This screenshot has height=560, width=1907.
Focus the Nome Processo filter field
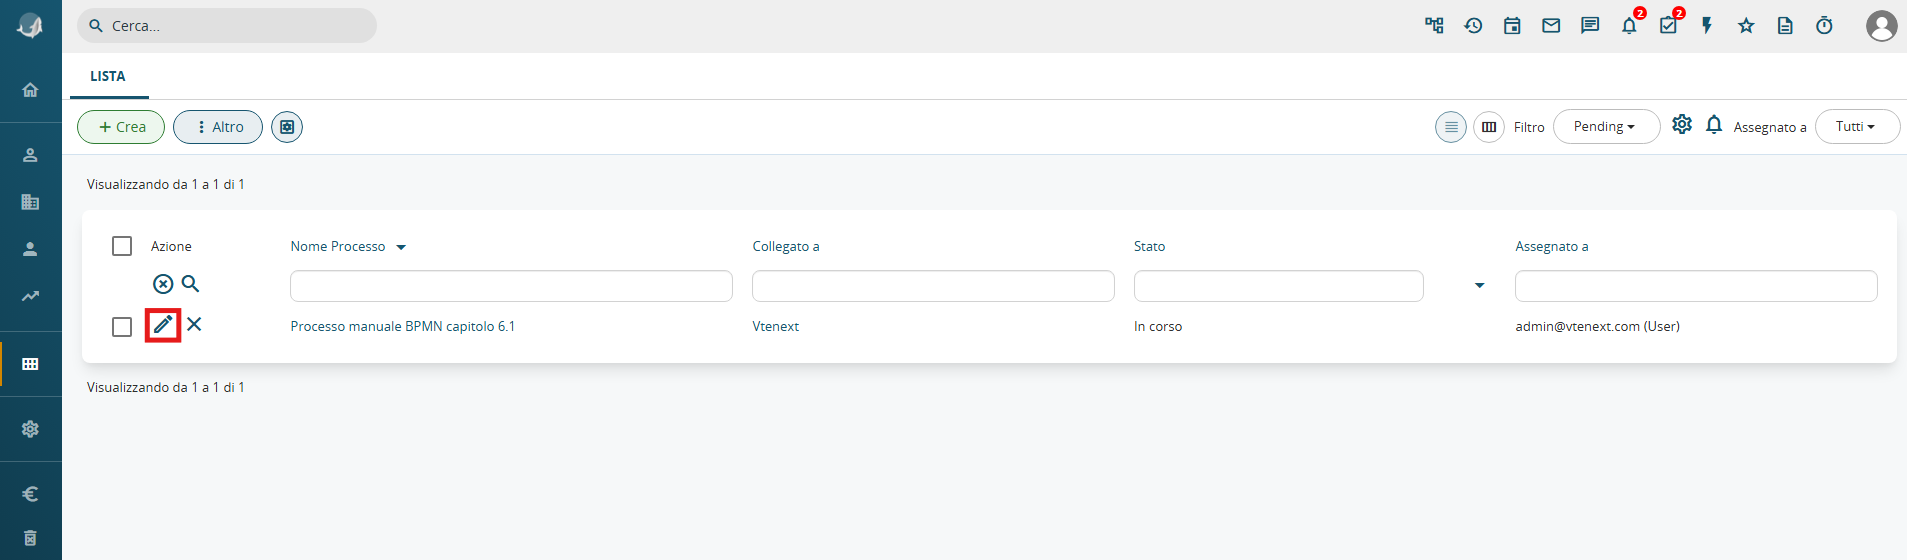tap(511, 286)
